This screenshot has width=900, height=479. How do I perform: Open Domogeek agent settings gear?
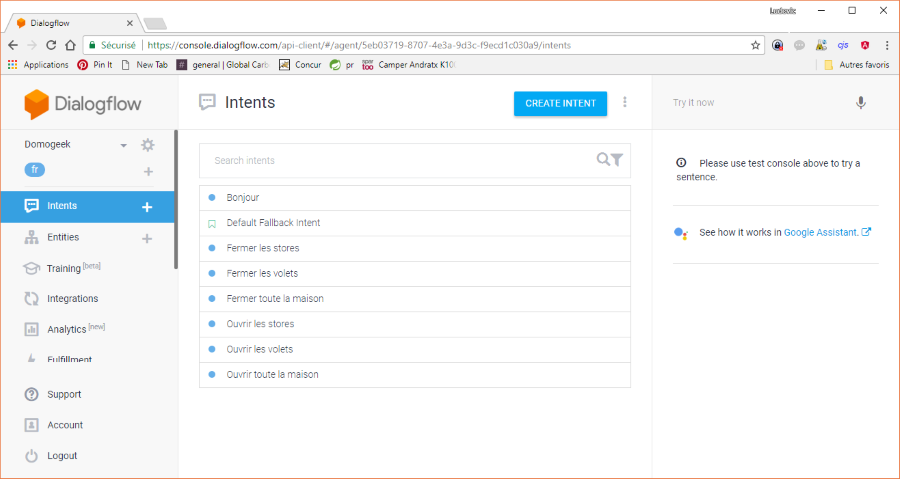coord(148,145)
